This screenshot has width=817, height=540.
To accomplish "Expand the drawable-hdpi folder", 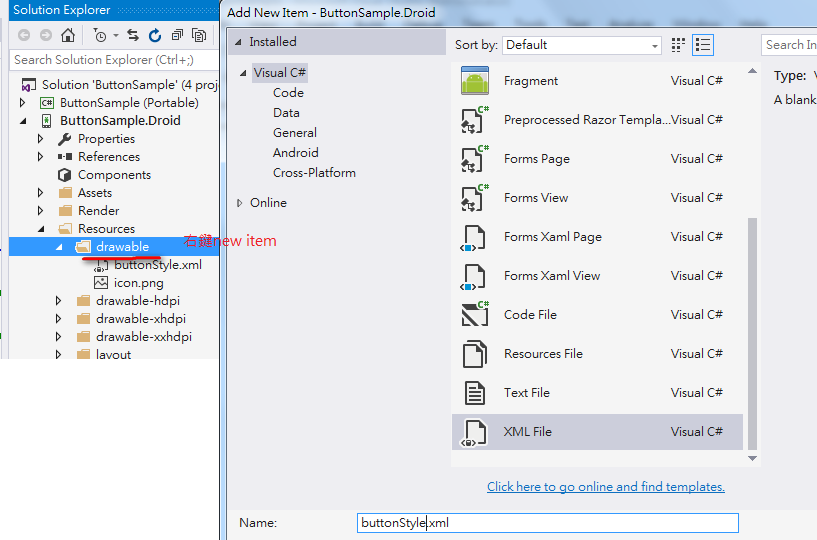I will click(x=58, y=301).
